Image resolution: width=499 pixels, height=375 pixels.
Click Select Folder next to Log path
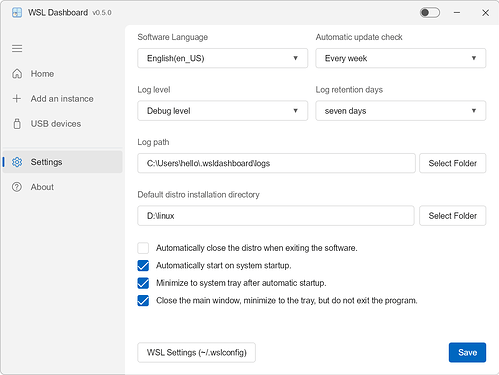453,163
